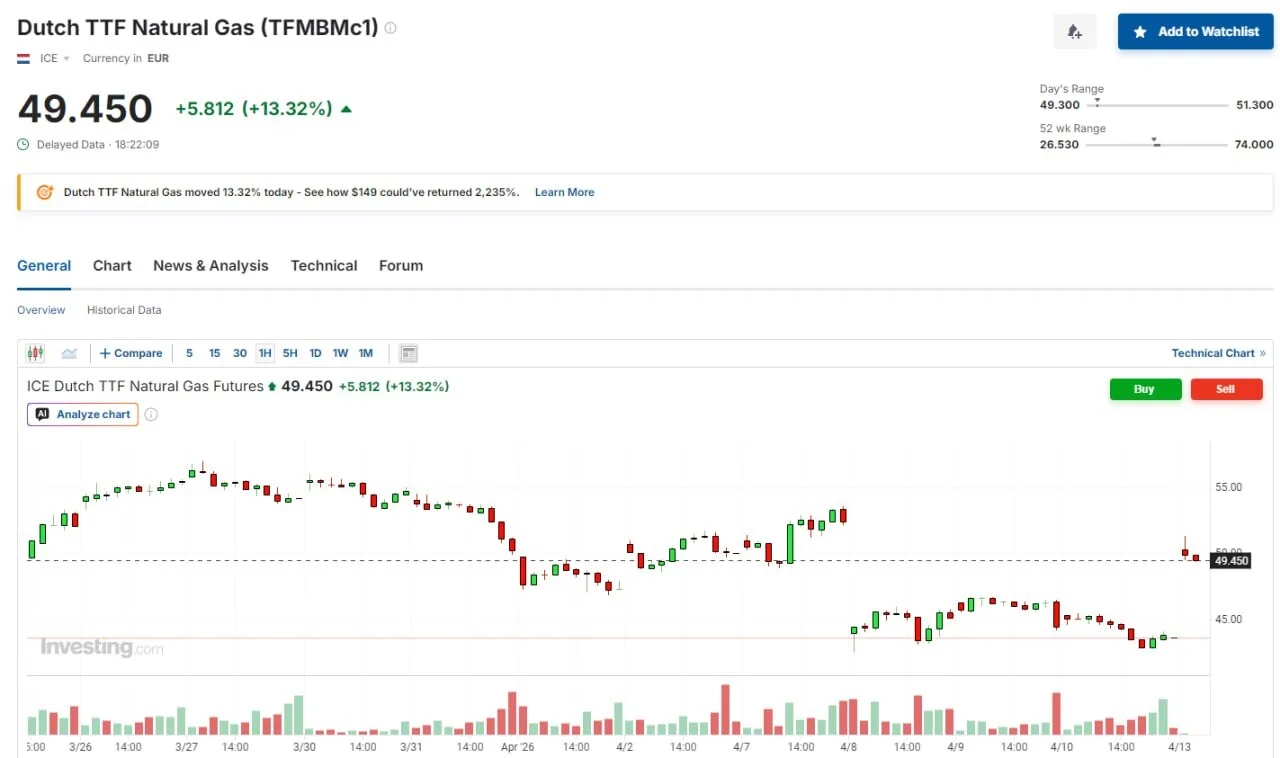
Task: Create a price alert with the bell icon
Action: pyautogui.click(x=1075, y=32)
